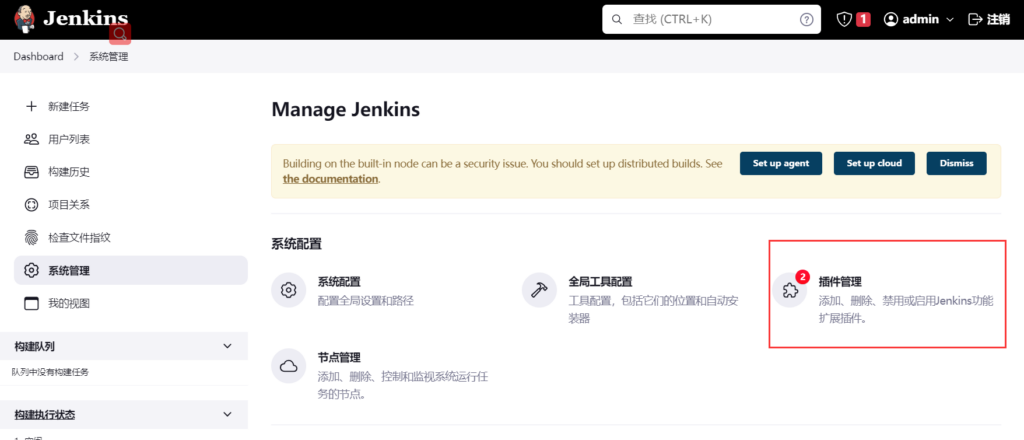Image resolution: width=1024 pixels, height=440 pixels.
Task: Collapse the 构建执行状态 panel chevron
Action: 227,414
